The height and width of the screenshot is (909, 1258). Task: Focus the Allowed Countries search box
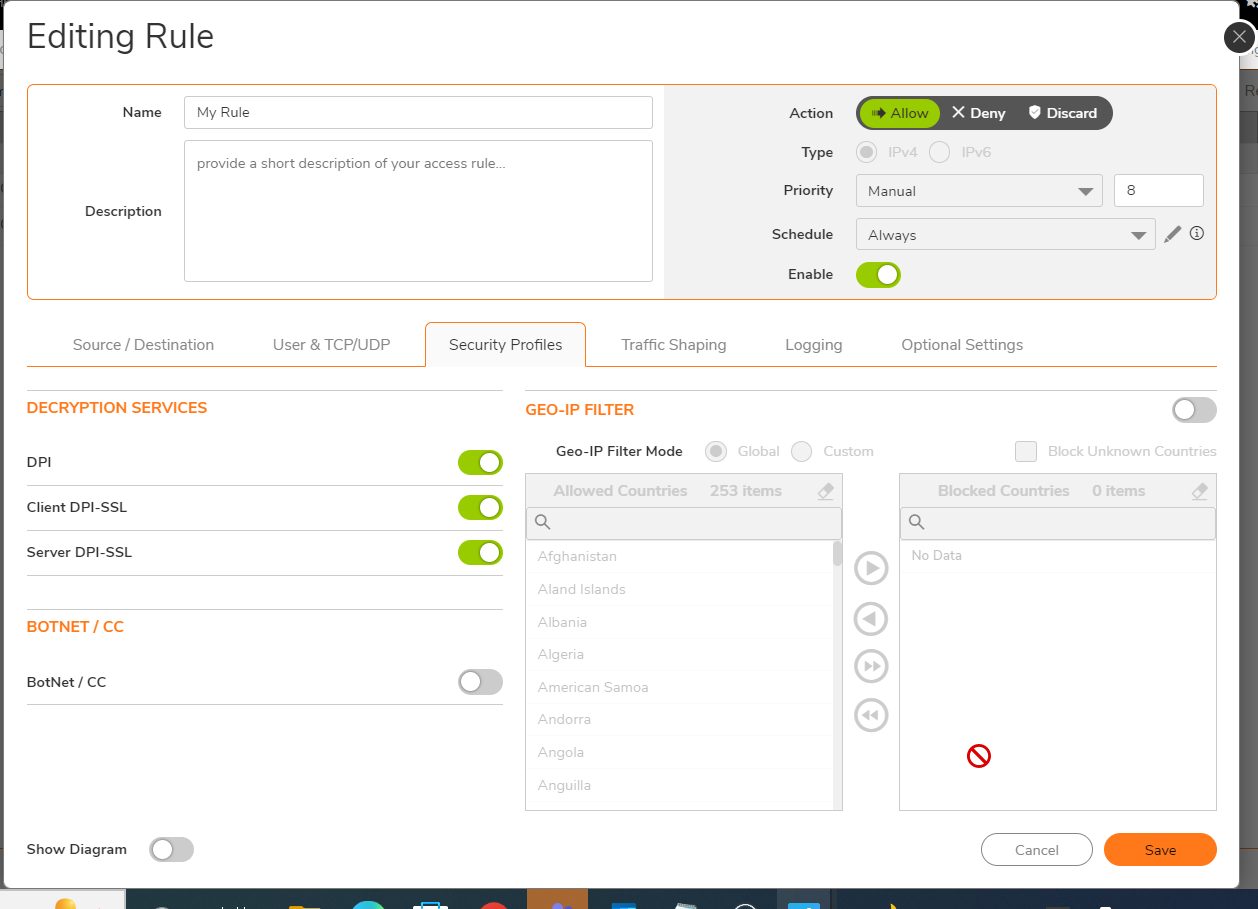pyautogui.click(x=684, y=523)
